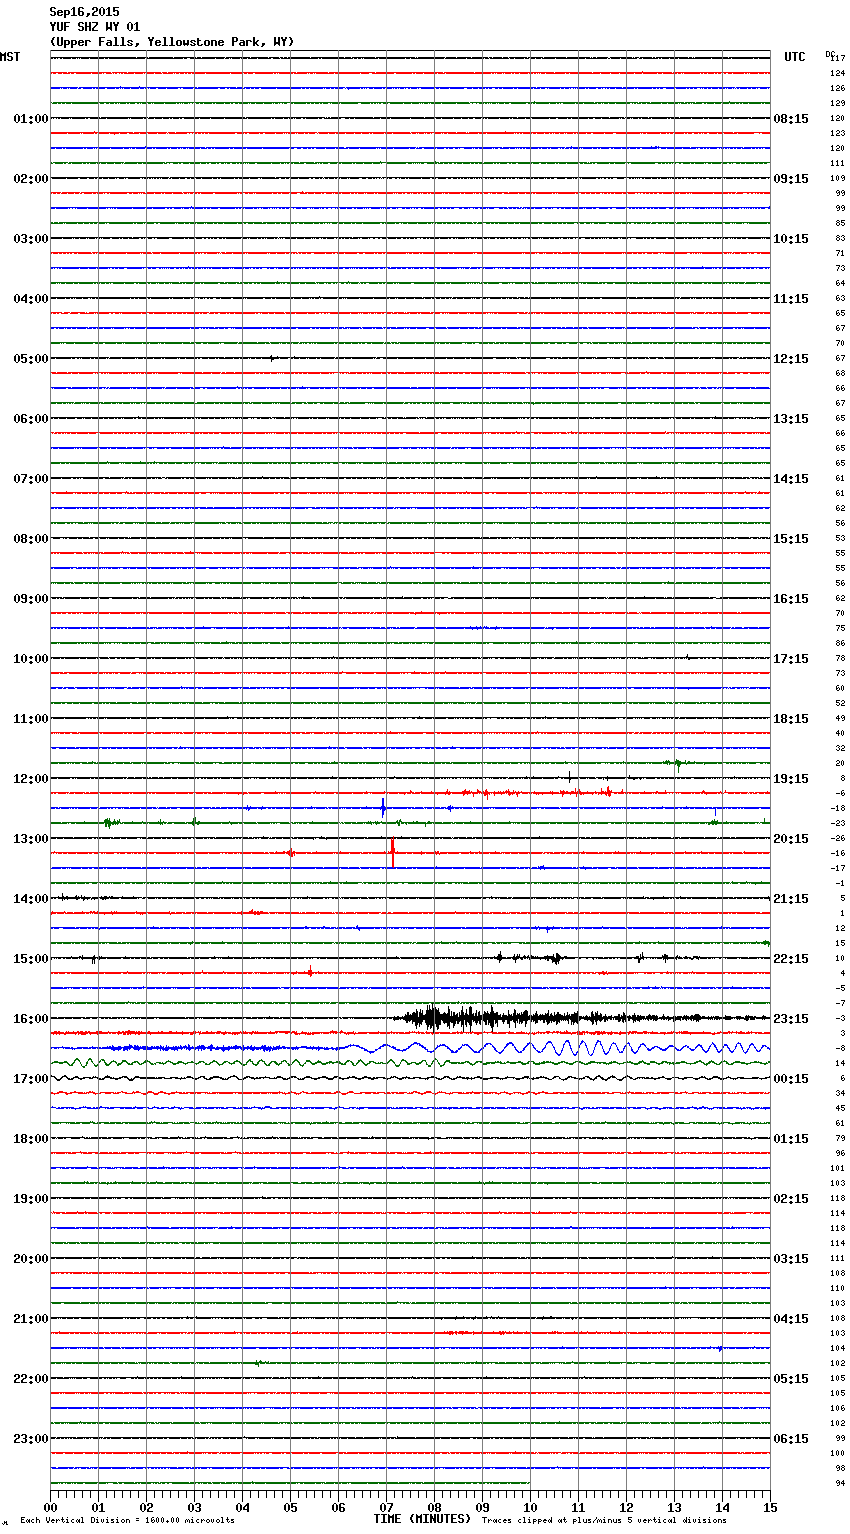Select the 12:15 UTC time label
Viewport: 850px width, 1534px height.
tap(791, 359)
